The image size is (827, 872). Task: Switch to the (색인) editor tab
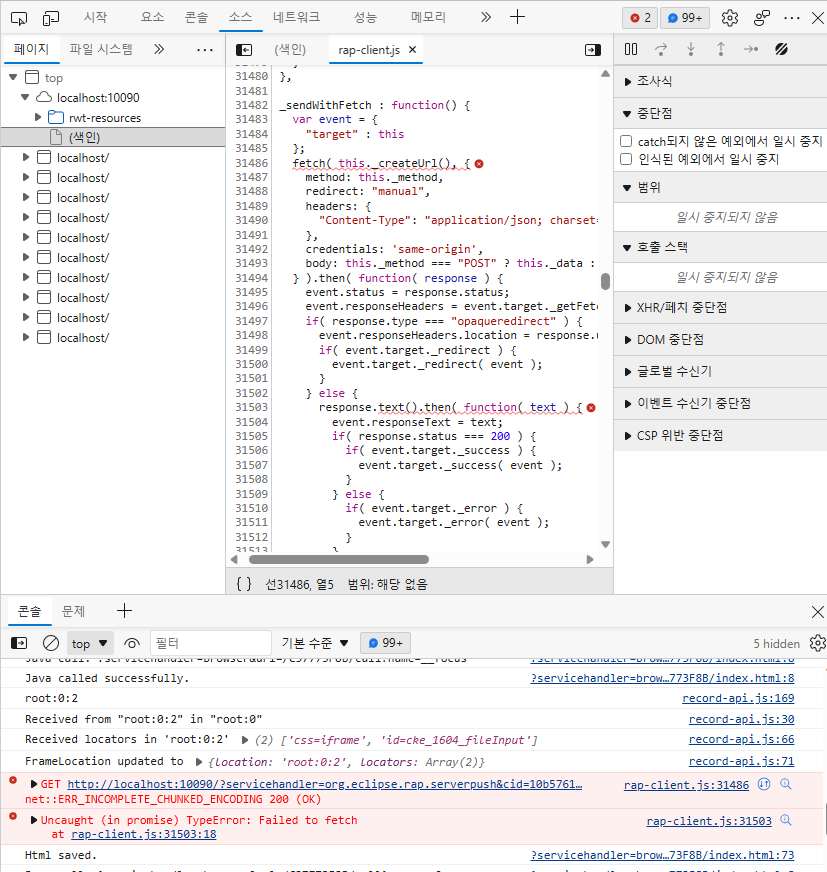[290, 49]
